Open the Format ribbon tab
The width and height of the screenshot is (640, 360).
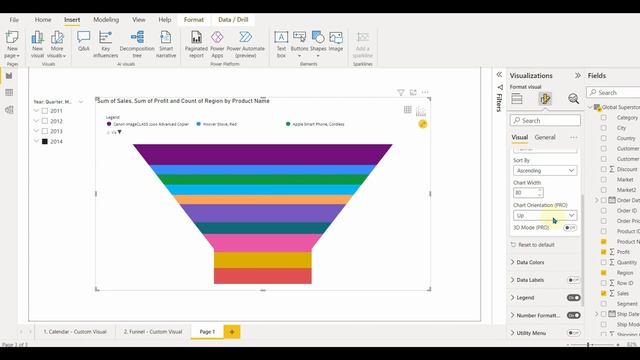(193, 20)
